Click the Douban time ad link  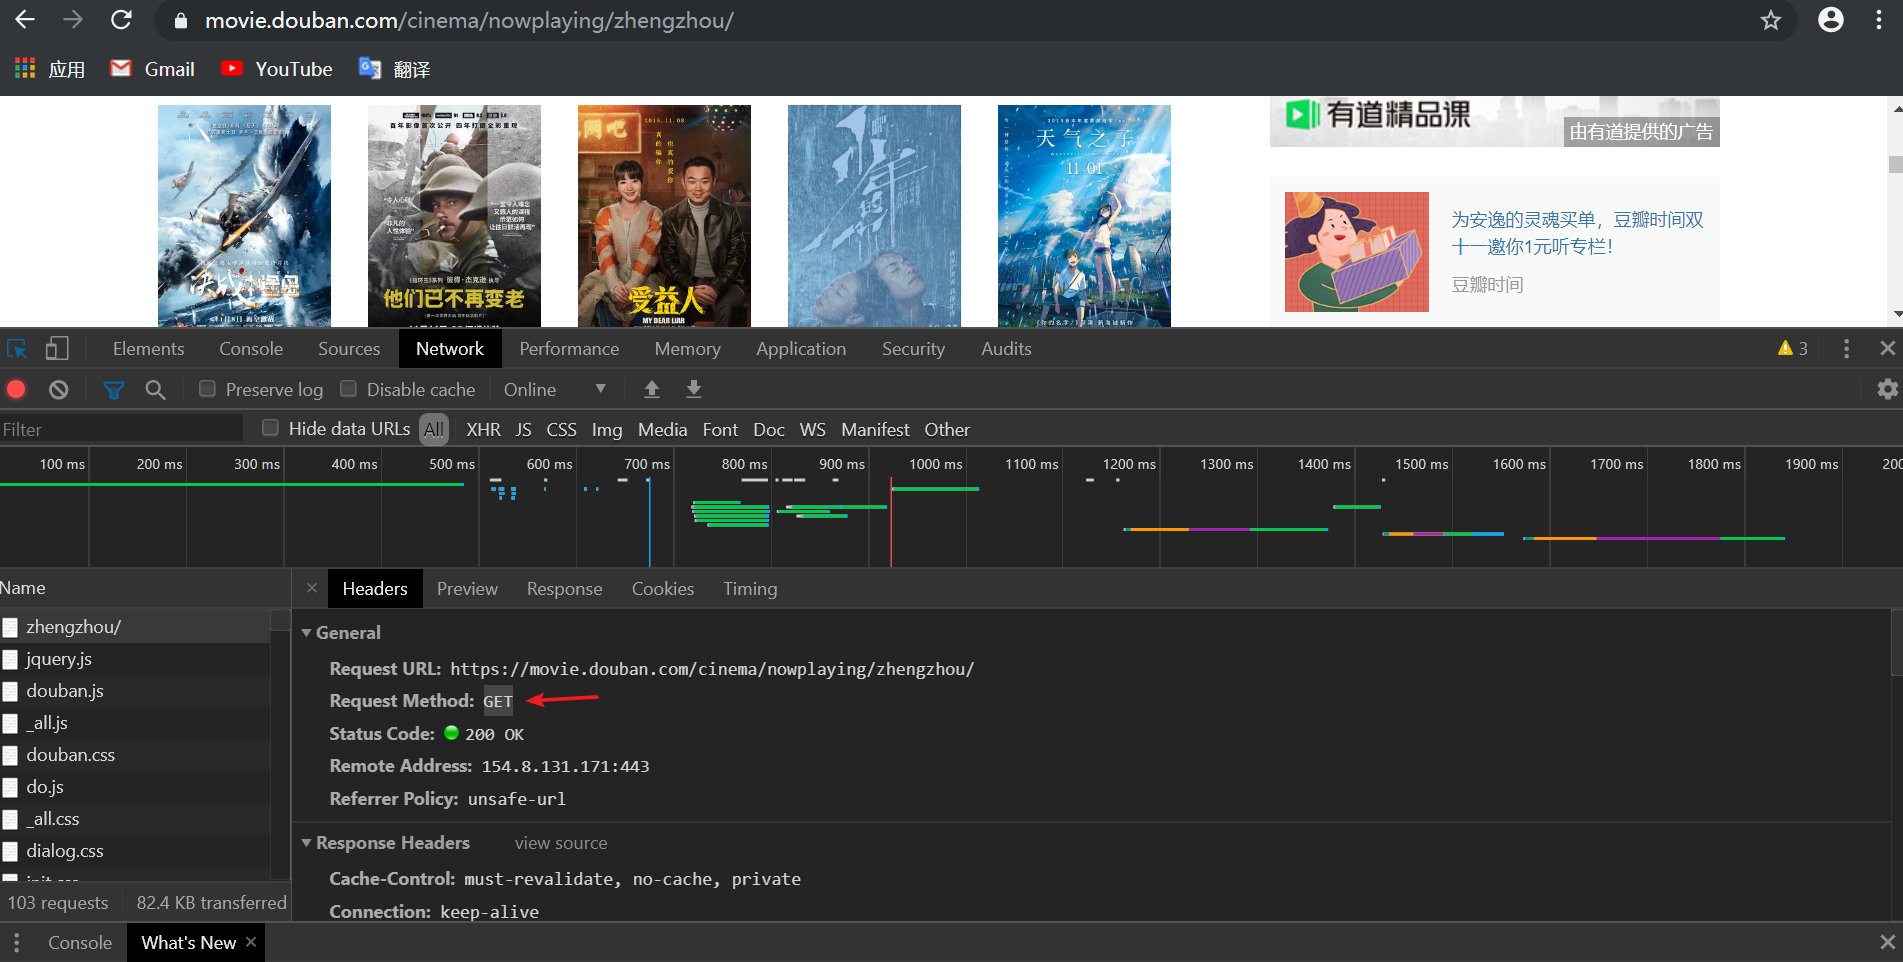(x=1577, y=233)
